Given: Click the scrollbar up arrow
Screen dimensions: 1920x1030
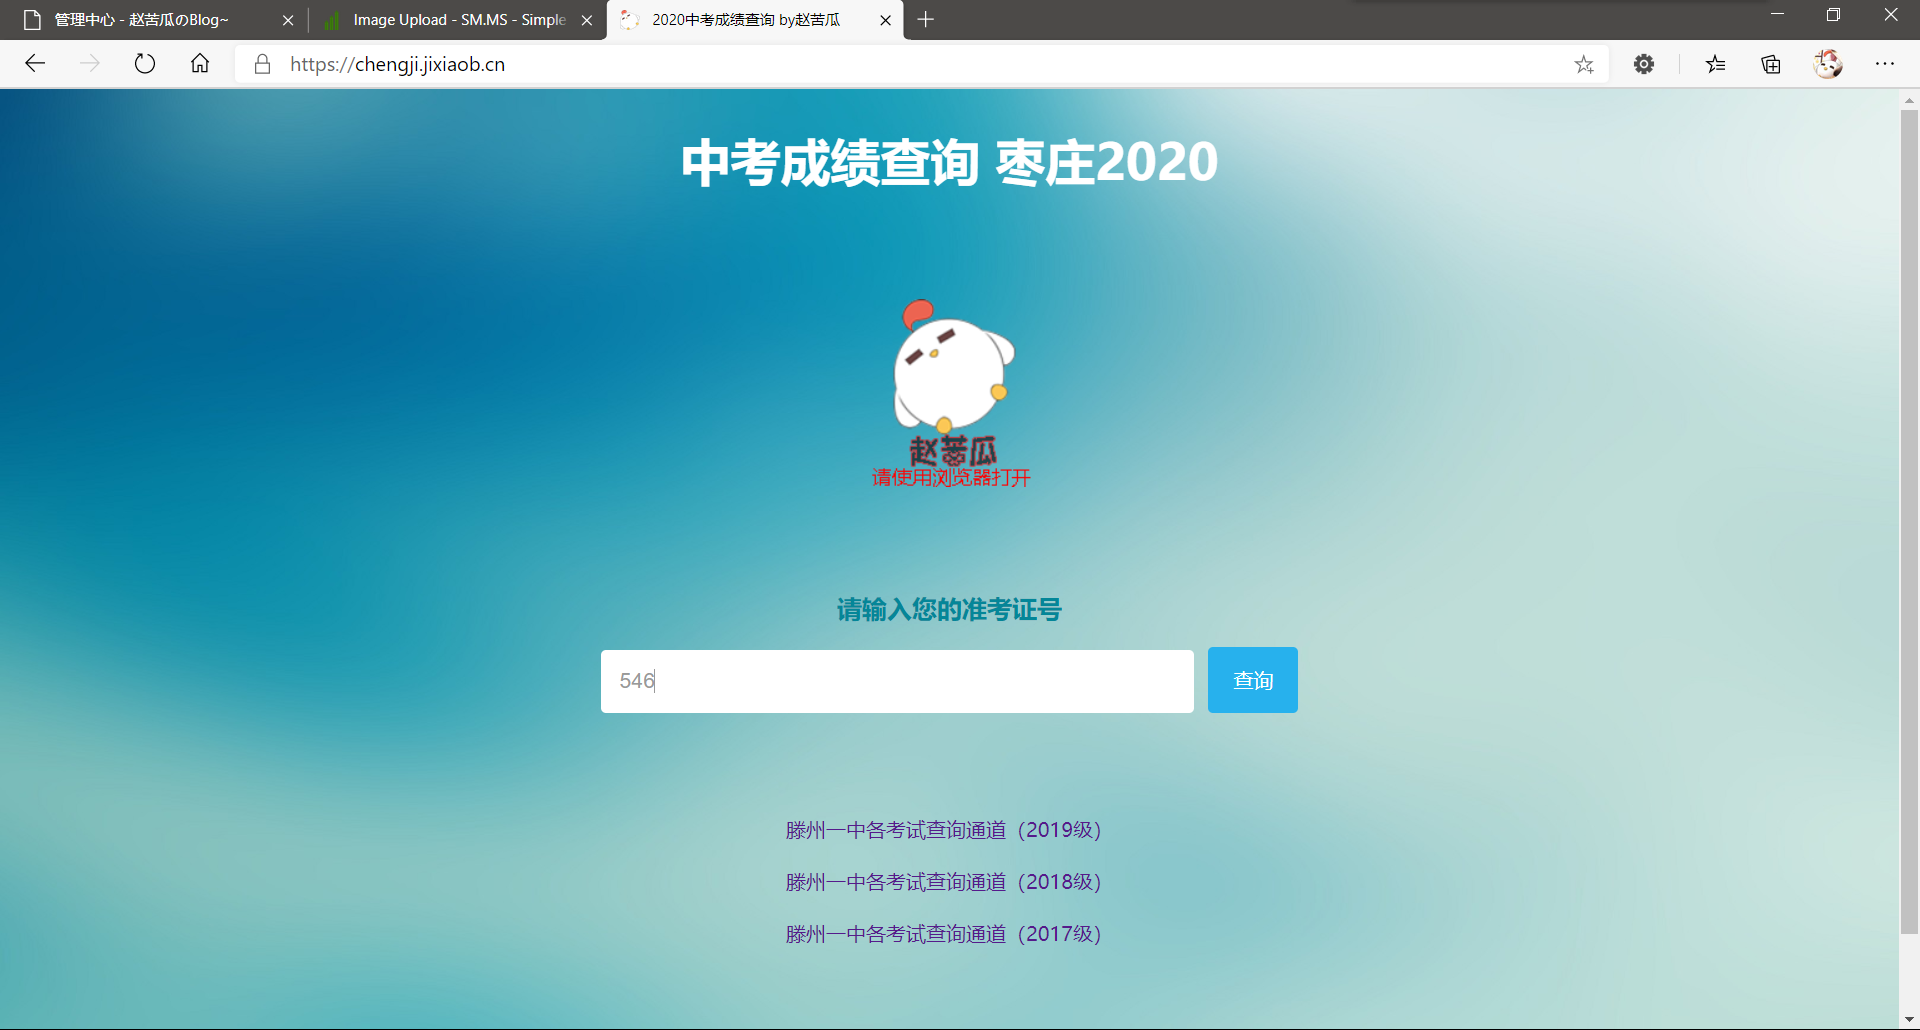Looking at the screenshot, I should tap(1909, 100).
